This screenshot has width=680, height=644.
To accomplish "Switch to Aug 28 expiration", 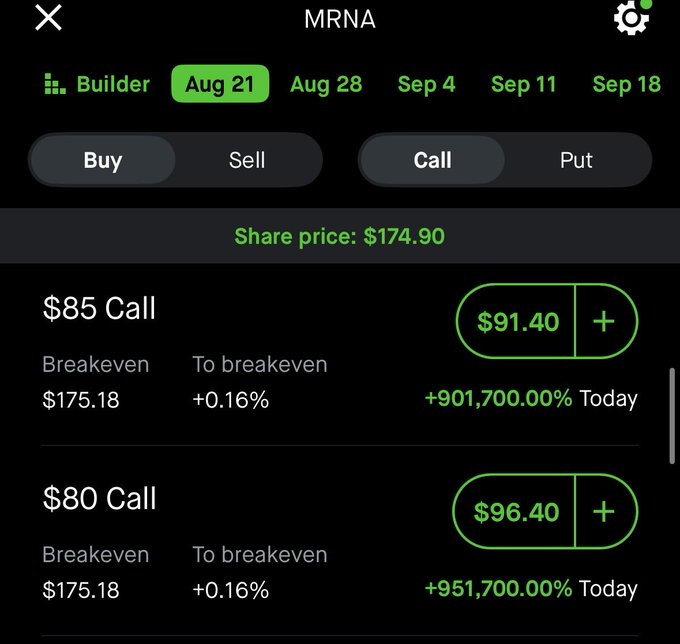I will coord(326,84).
